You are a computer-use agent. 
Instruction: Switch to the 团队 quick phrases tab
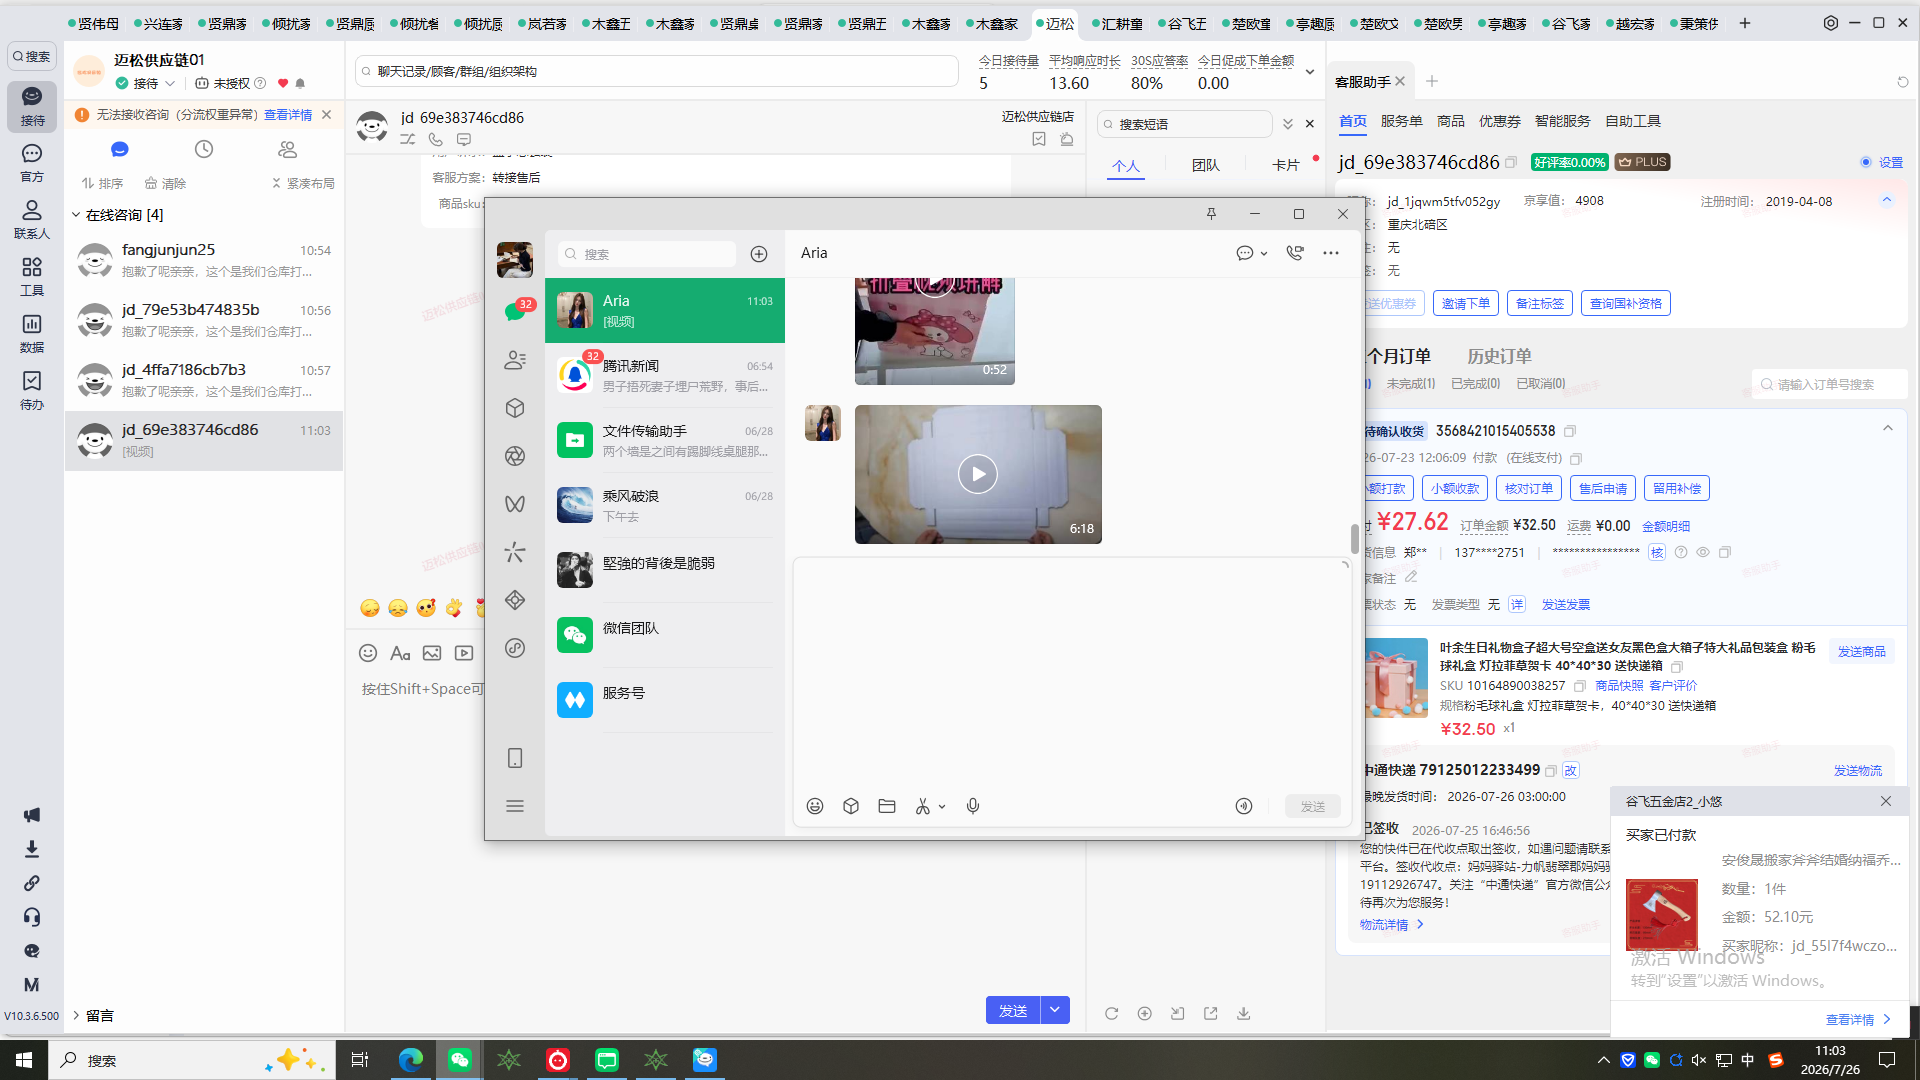[1205, 165]
